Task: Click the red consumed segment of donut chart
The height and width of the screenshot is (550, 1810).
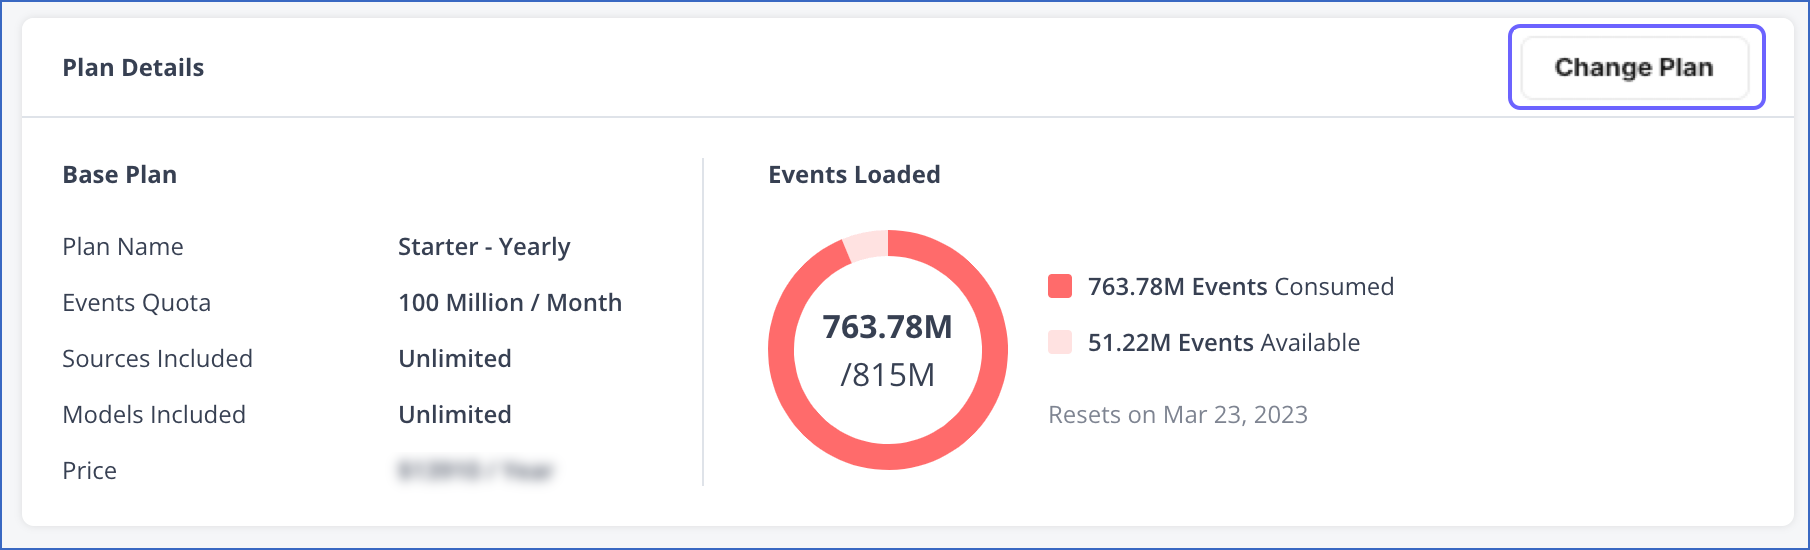Action: [888, 457]
